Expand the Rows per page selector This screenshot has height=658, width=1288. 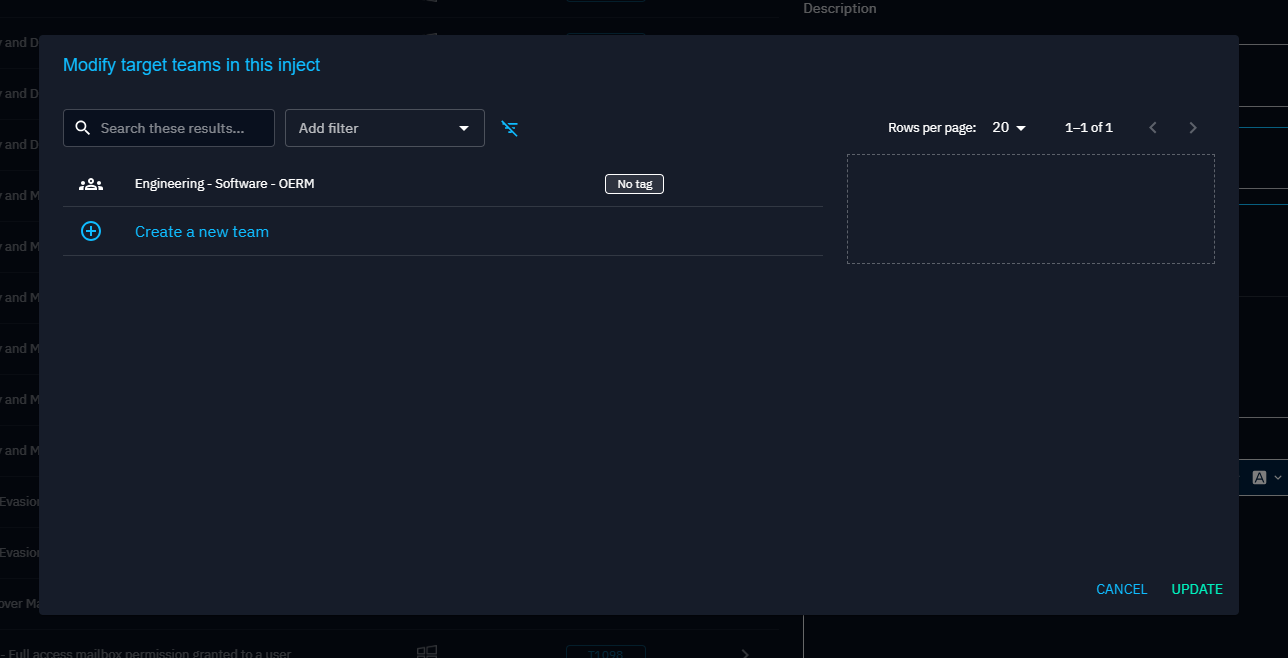[1009, 128]
